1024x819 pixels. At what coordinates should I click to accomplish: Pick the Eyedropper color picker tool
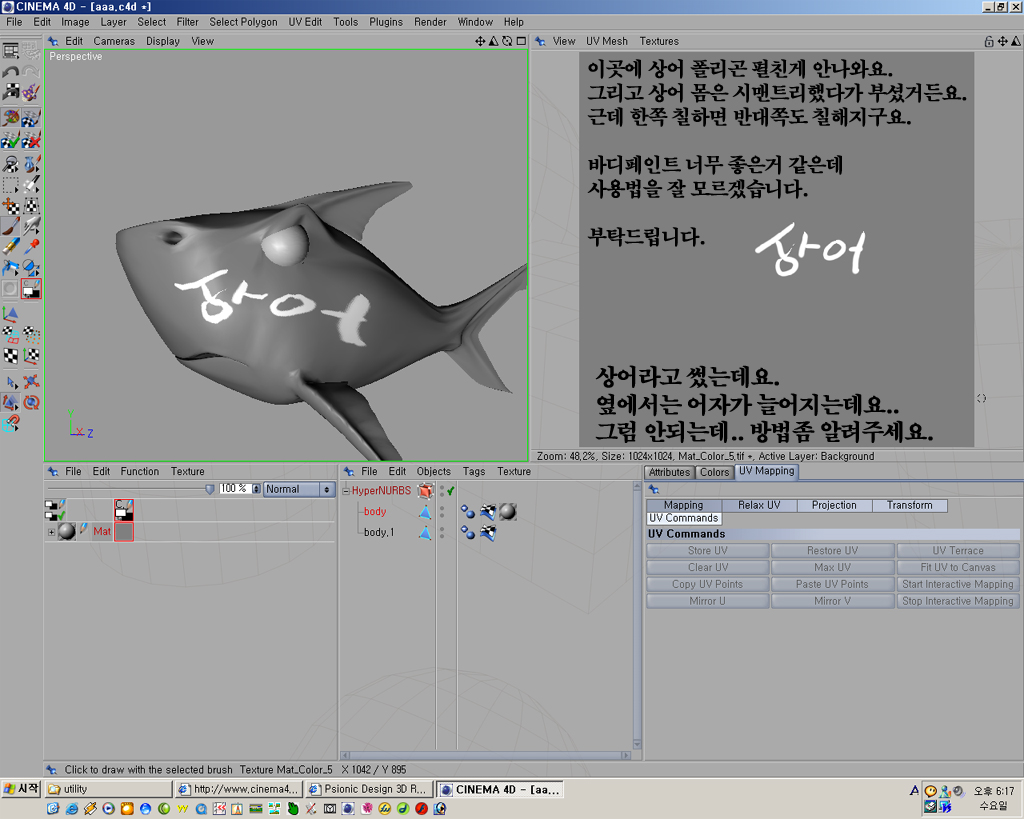pos(31,247)
